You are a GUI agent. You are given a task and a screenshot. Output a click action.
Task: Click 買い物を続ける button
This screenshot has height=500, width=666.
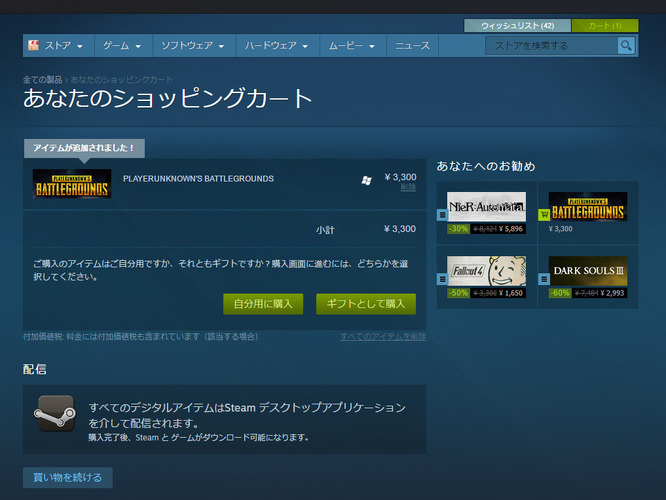point(68,477)
